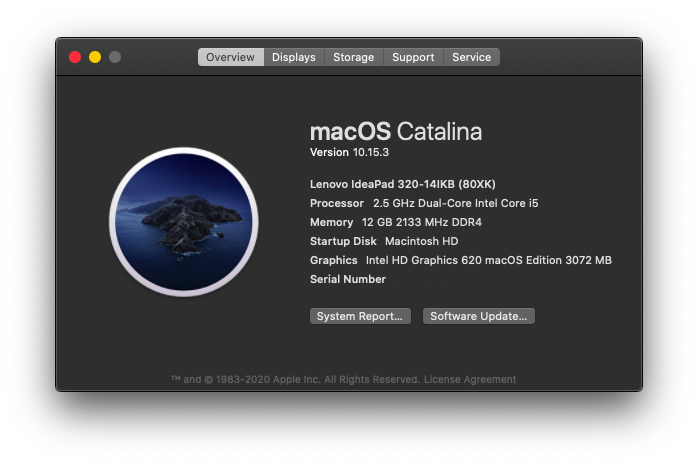Open System Report
The image size is (698, 465).
point(360,316)
